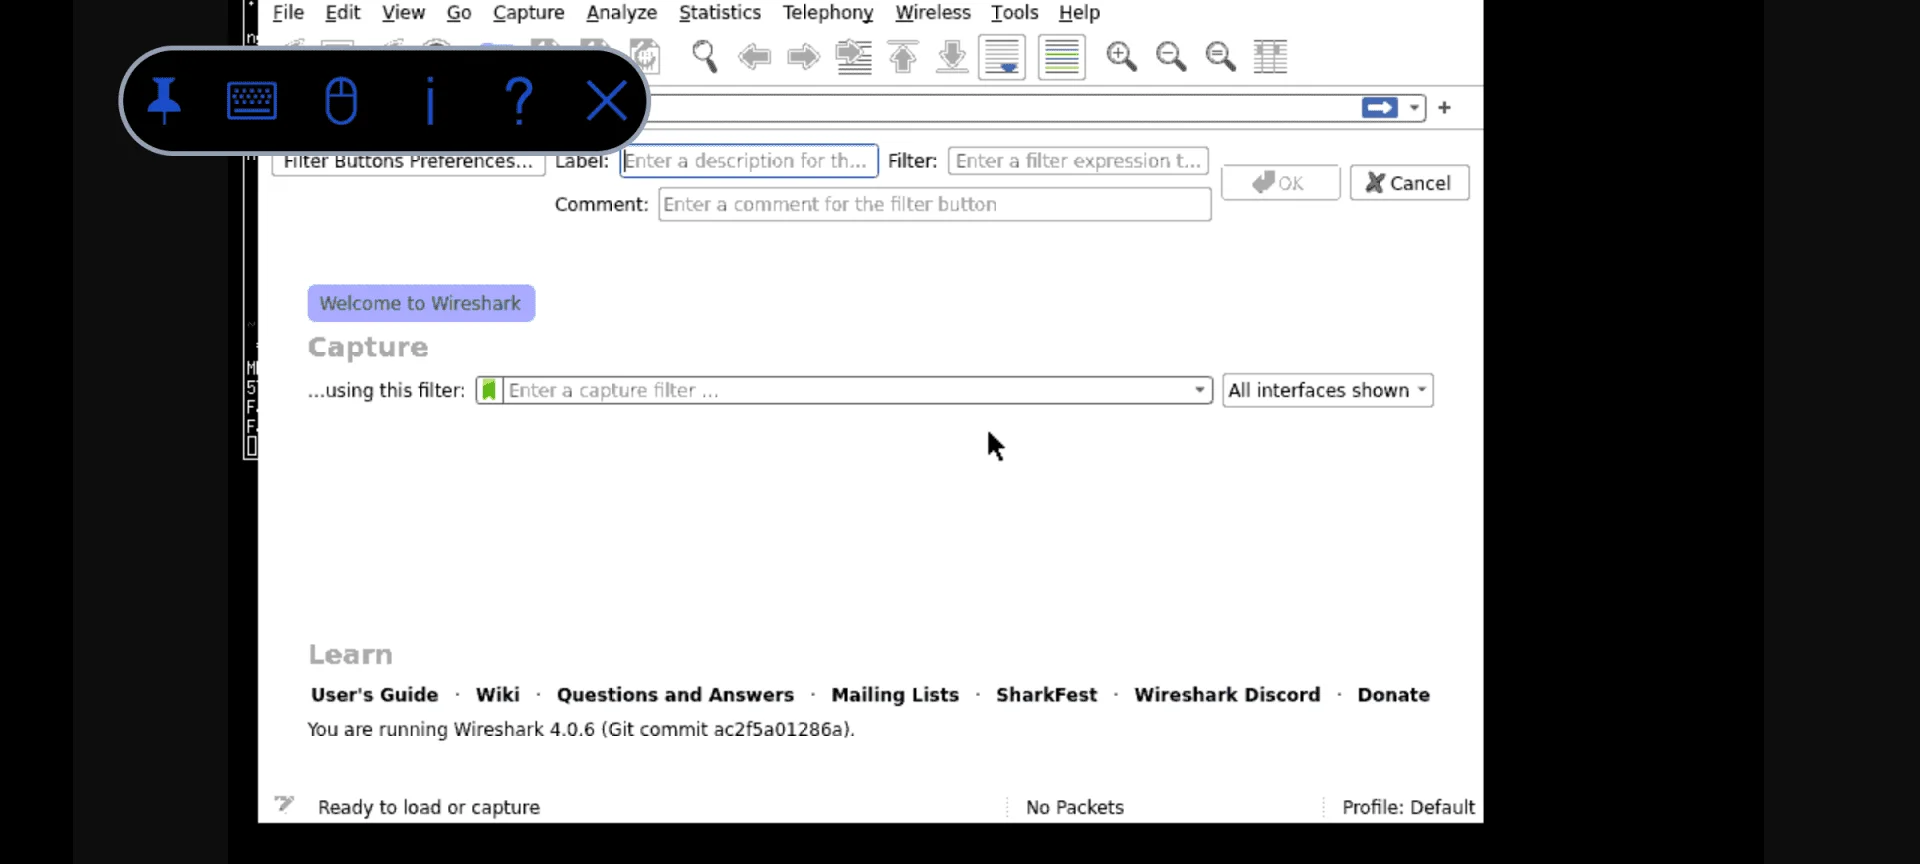Viewport: 1920px width, 864px height.
Task: Open the Analyze menu
Action: [622, 12]
